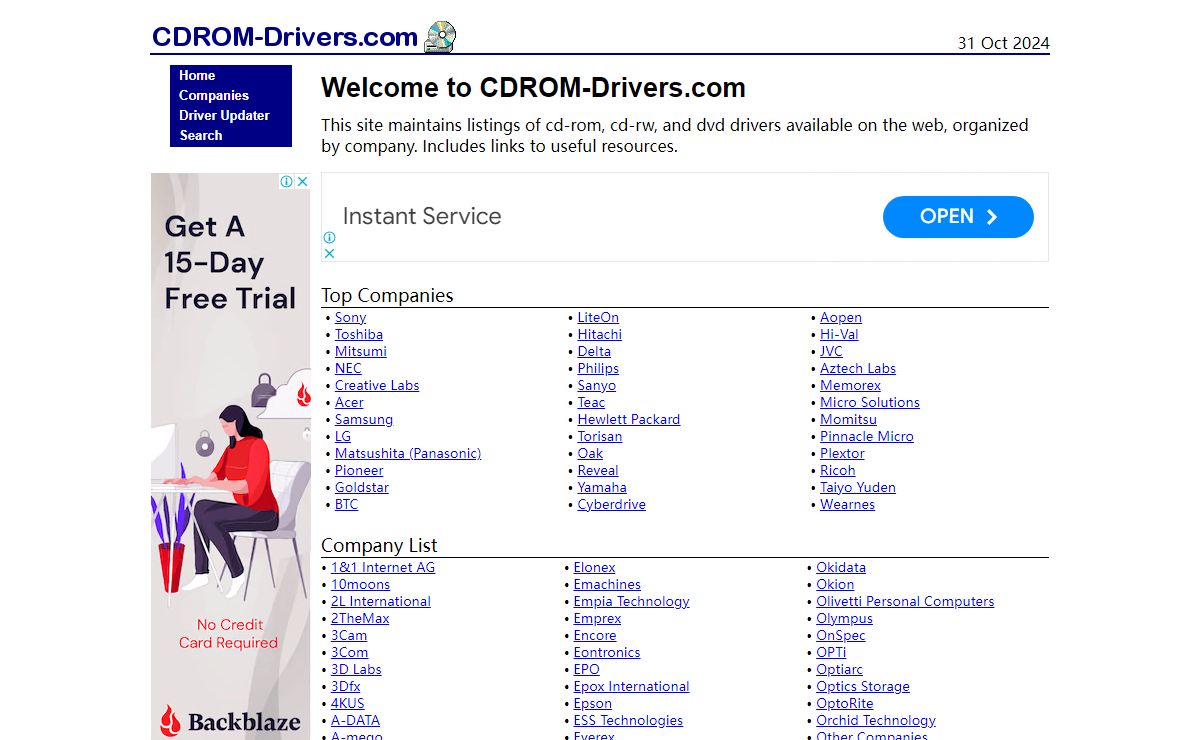Open the Delta drivers link

tap(594, 351)
